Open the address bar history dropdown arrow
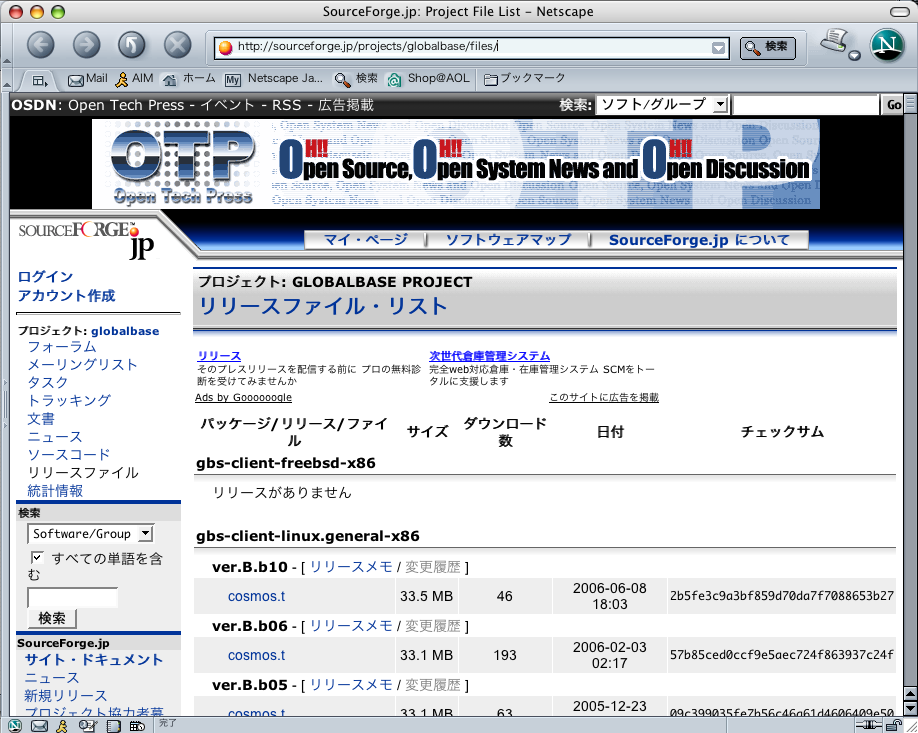918x733 pixels. click(718, 48)
